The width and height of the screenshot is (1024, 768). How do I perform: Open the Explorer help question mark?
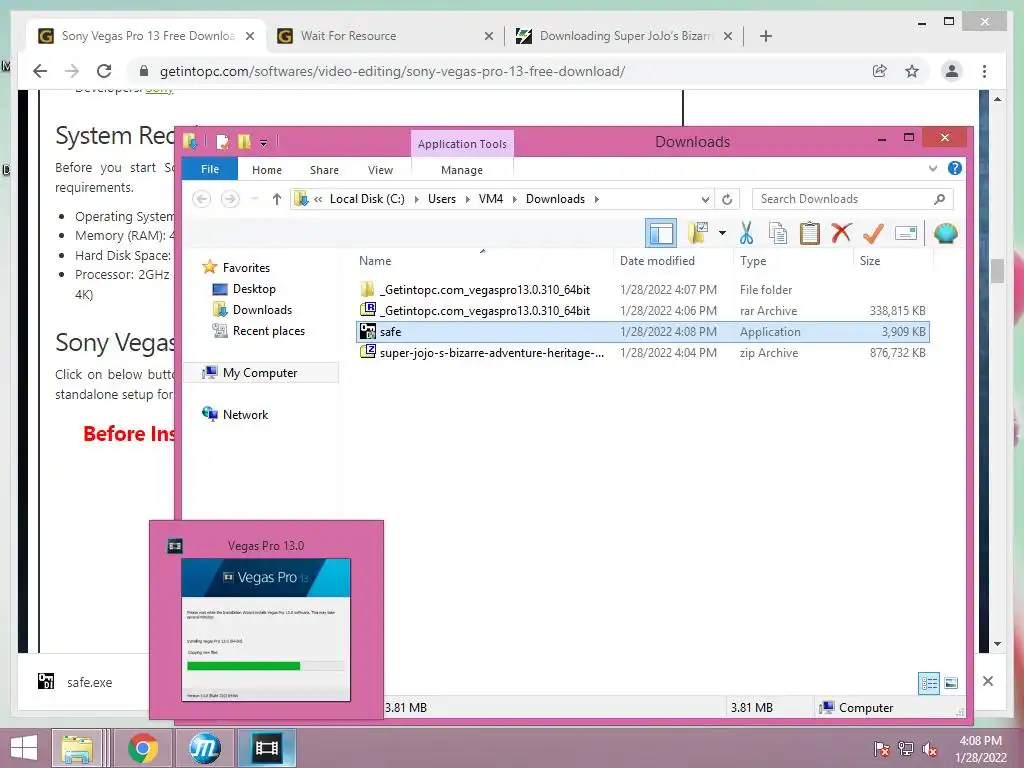click(954, 168)
